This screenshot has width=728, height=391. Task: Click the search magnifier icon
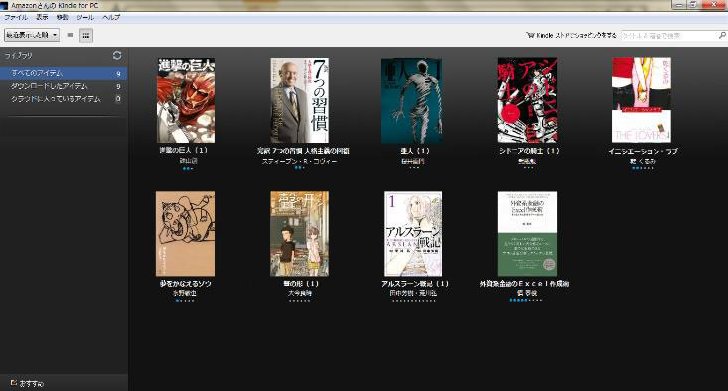722,35
